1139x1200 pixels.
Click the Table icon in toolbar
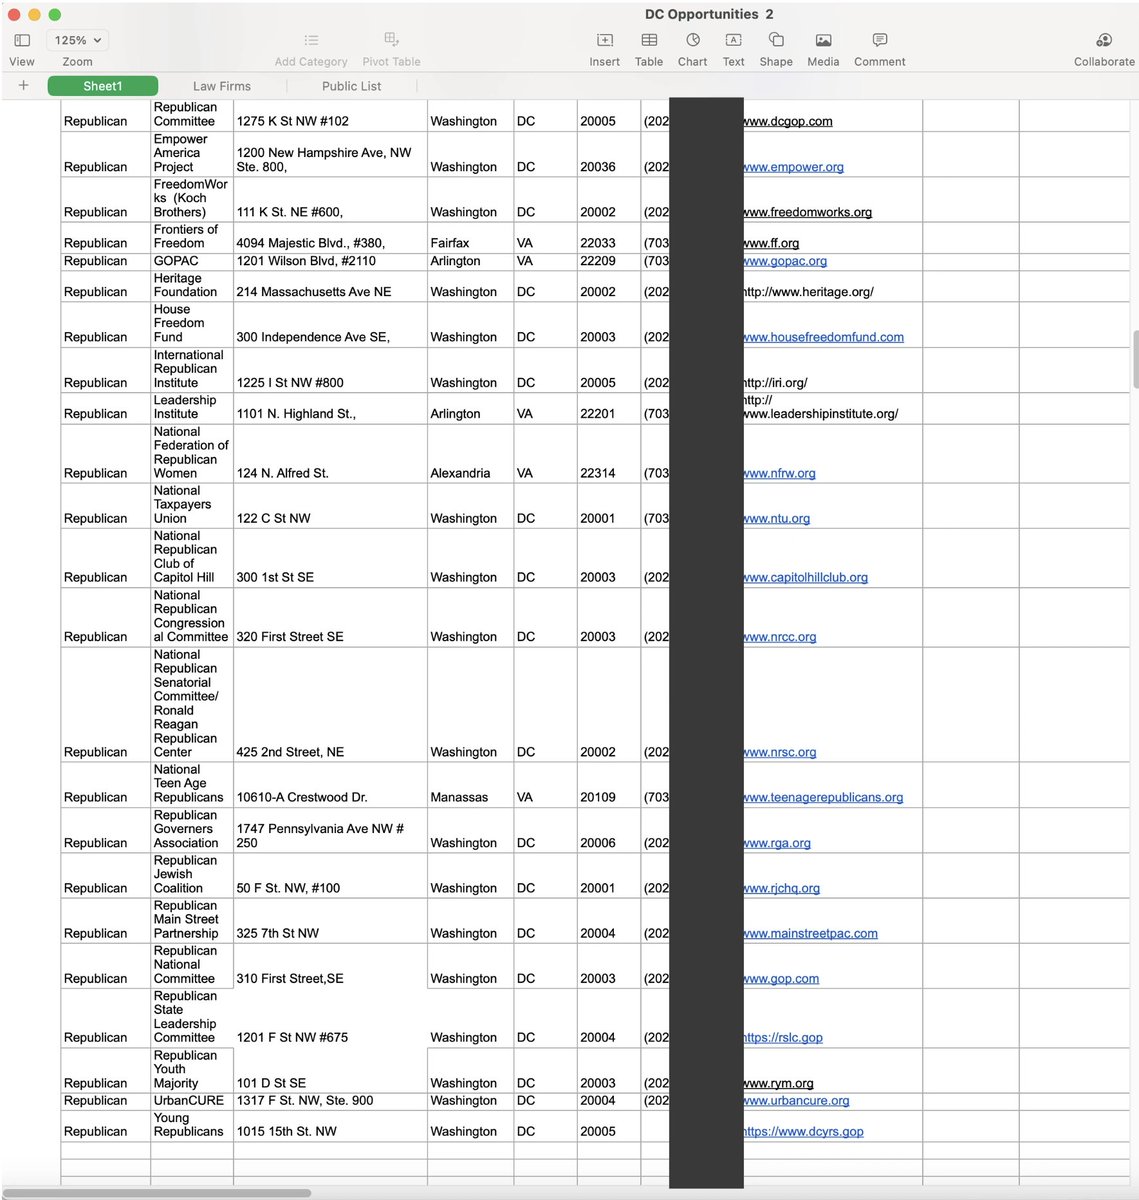[x=649, y=40]
